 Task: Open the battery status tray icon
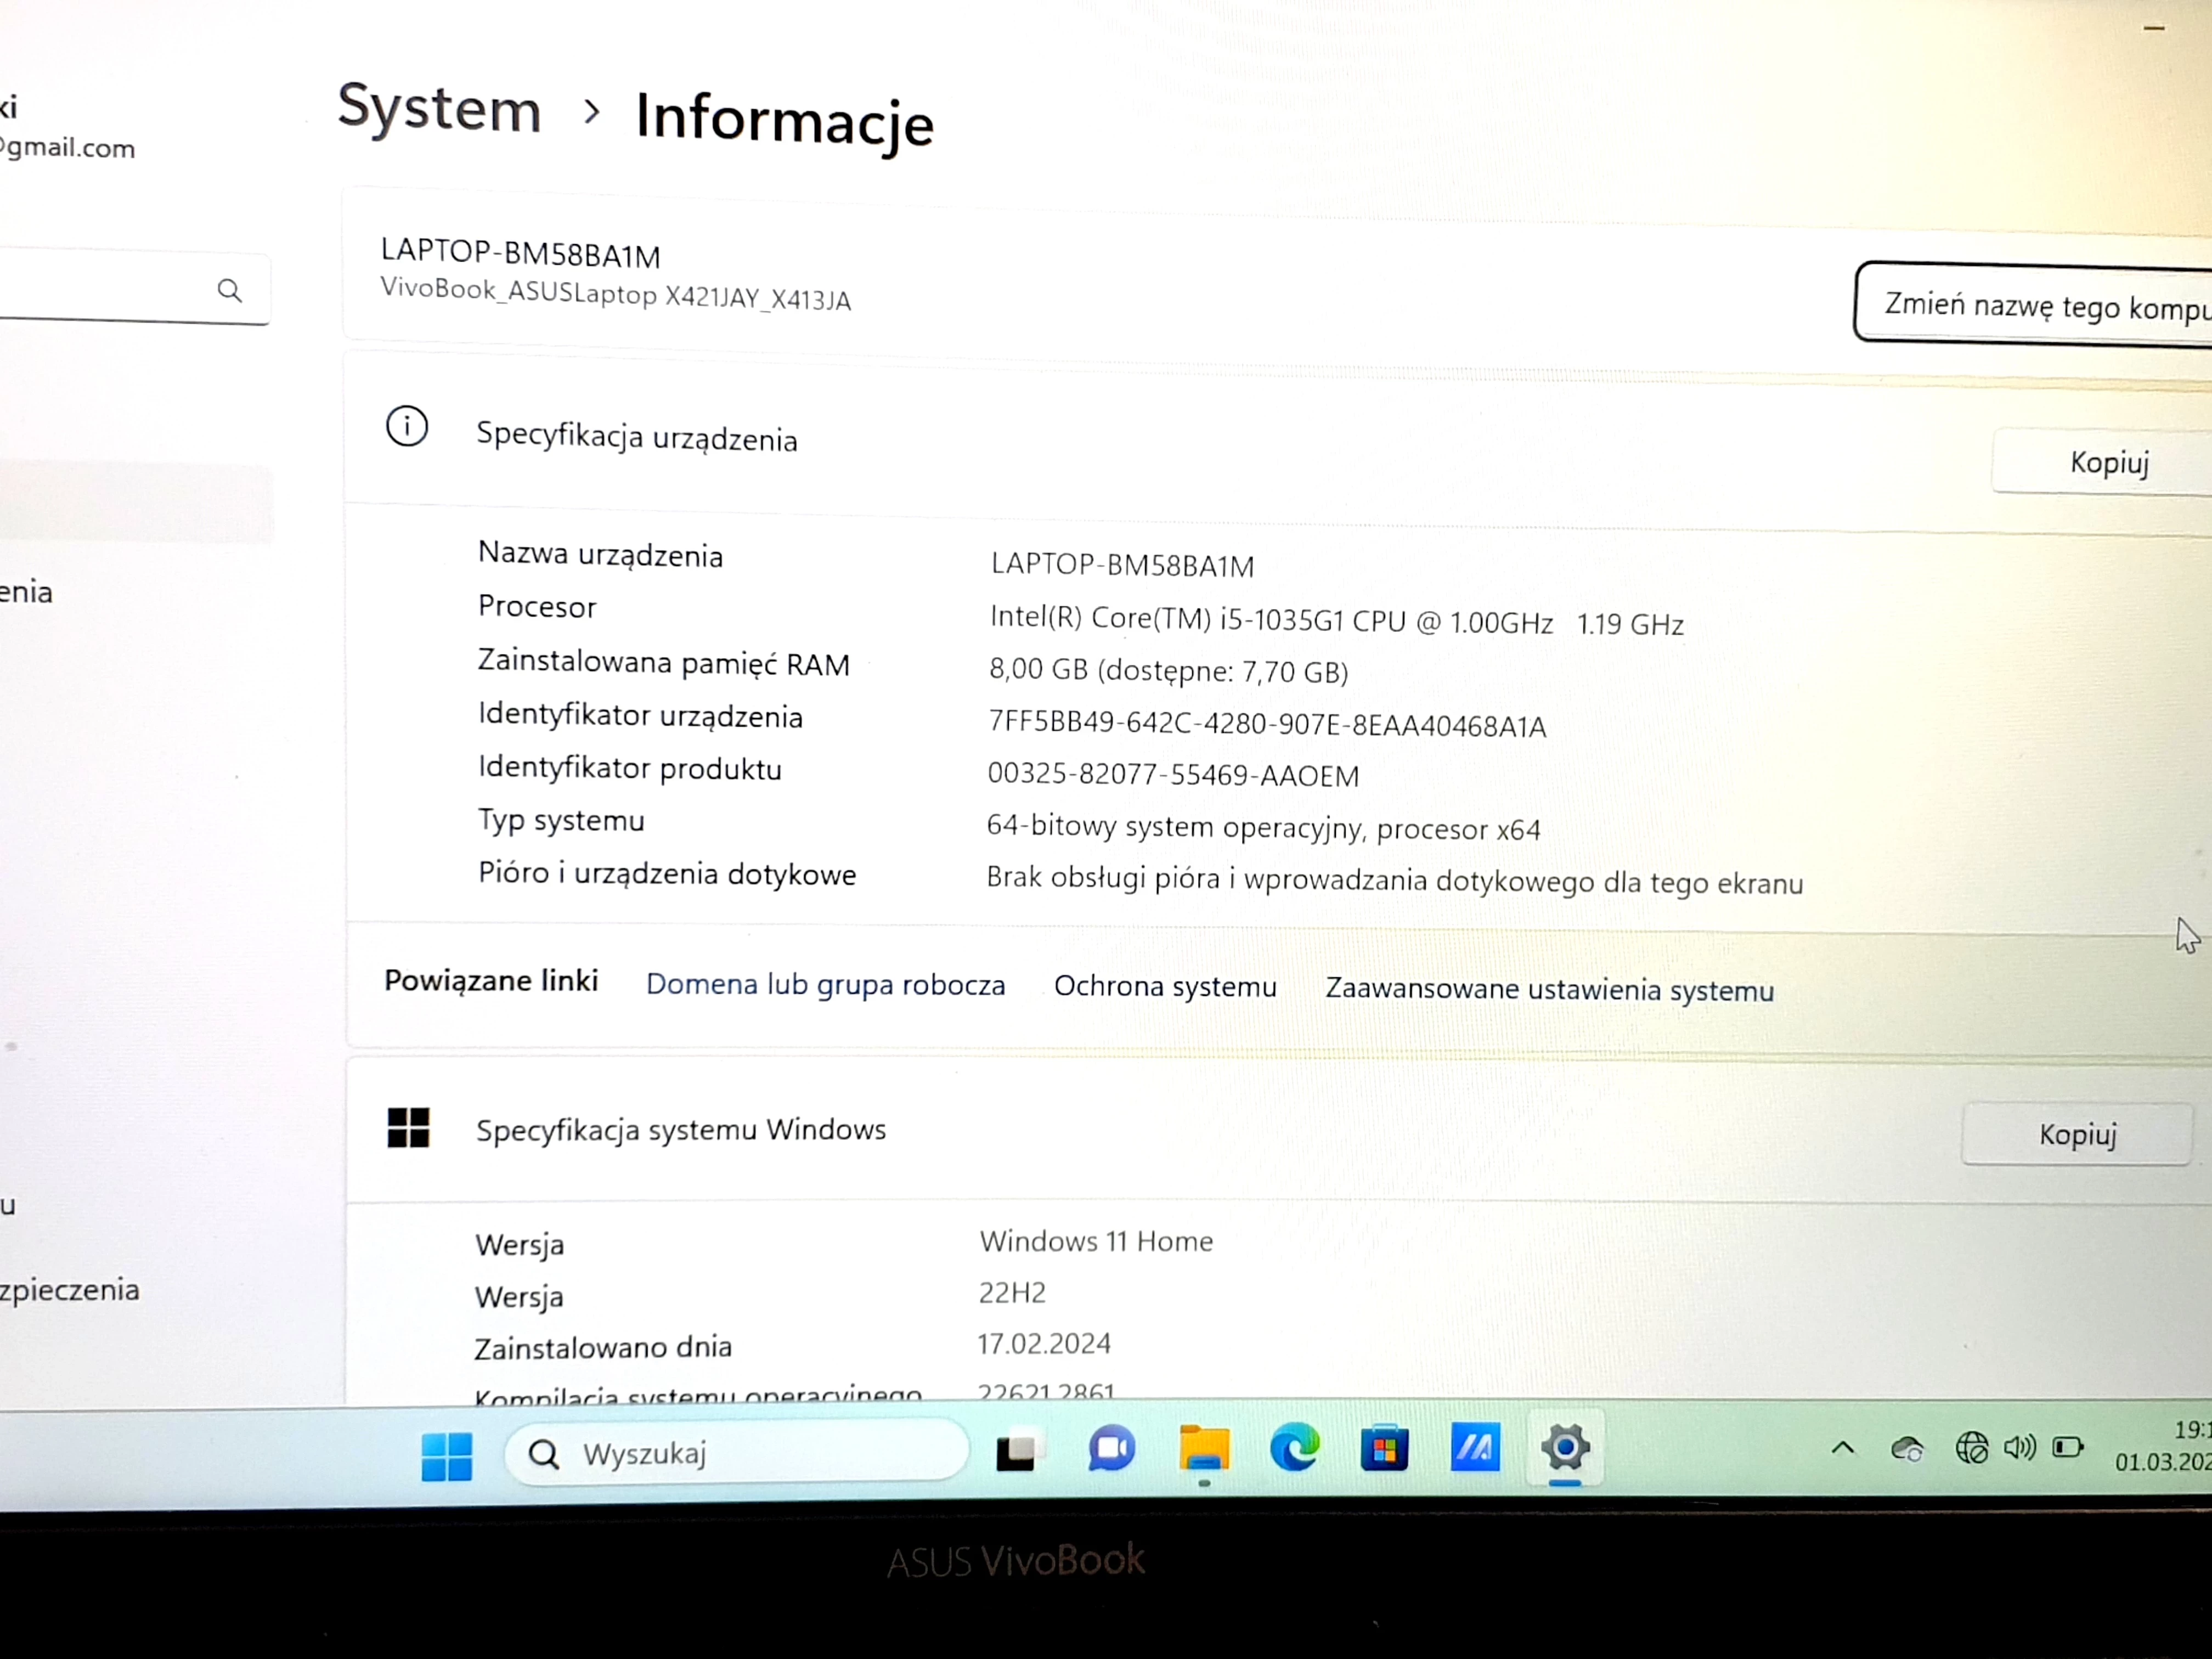pyautogui.click(x=2068, y=1447)
